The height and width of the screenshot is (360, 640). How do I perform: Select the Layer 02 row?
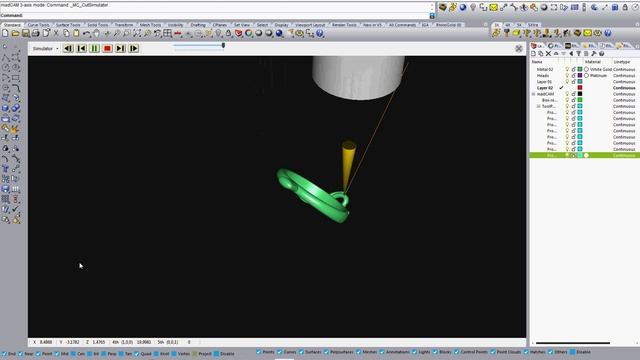[584, 88]
